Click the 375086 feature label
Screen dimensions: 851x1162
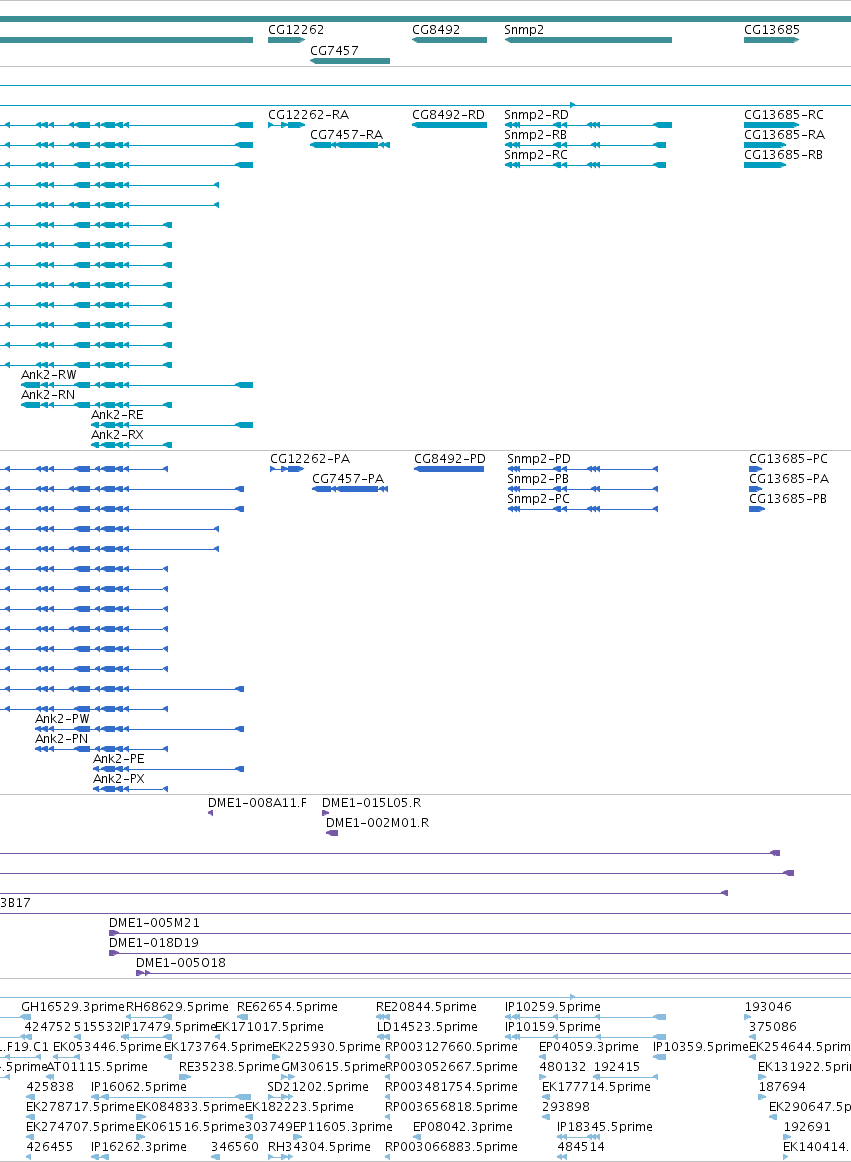(772, 1026)
